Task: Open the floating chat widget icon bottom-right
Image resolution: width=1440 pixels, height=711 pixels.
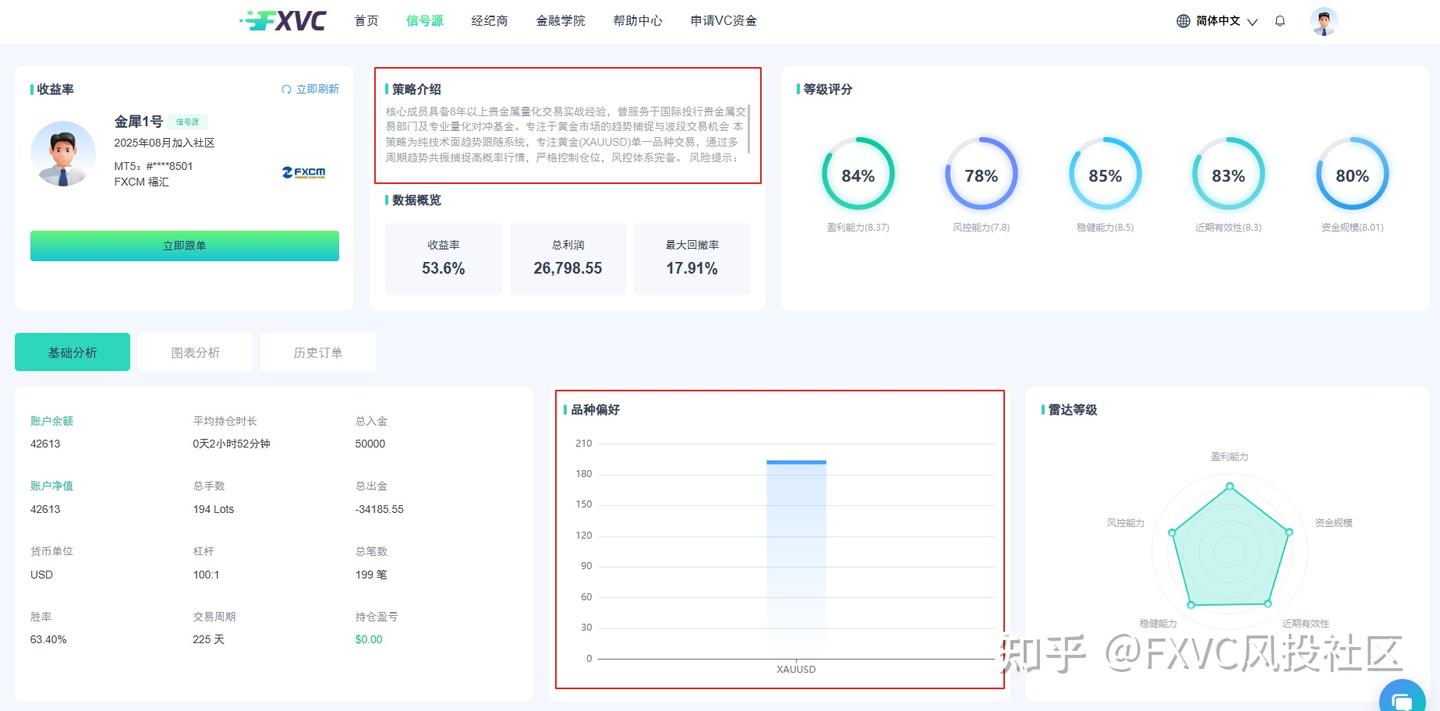Action: click(x=1402, y=696)
